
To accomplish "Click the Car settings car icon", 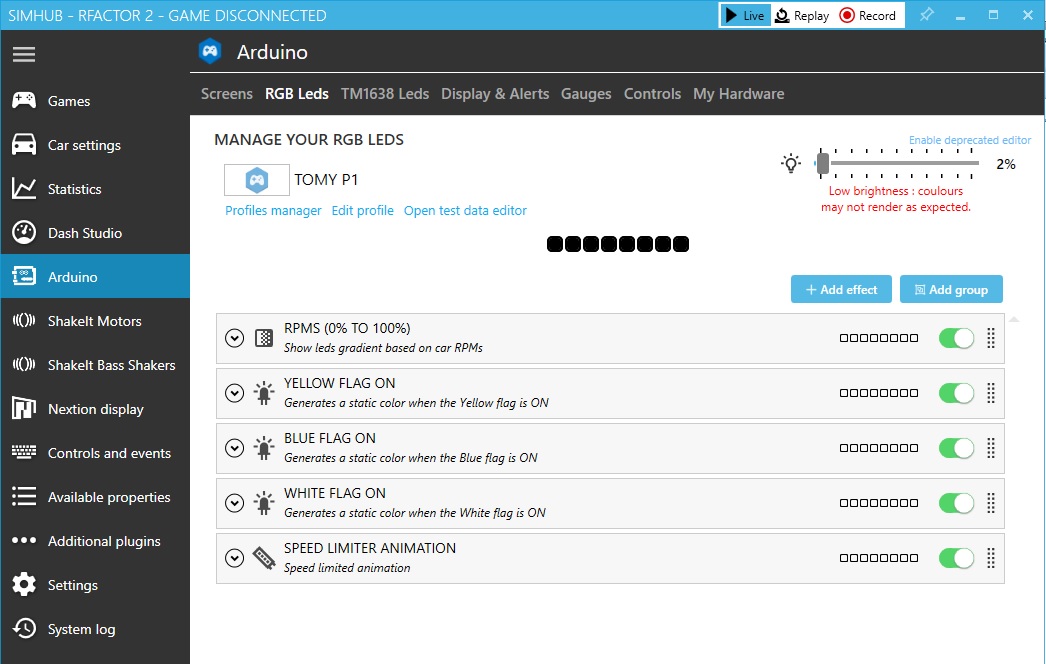I will point(24,145).
